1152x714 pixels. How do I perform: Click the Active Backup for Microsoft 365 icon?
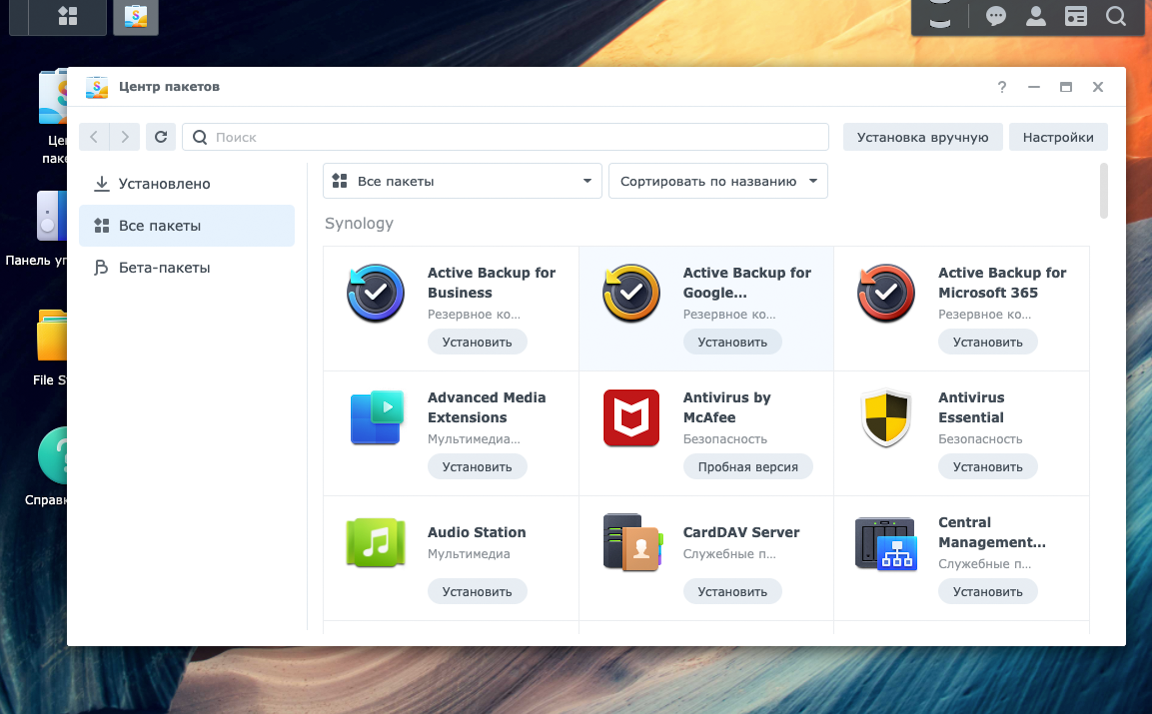coord(886,294)
